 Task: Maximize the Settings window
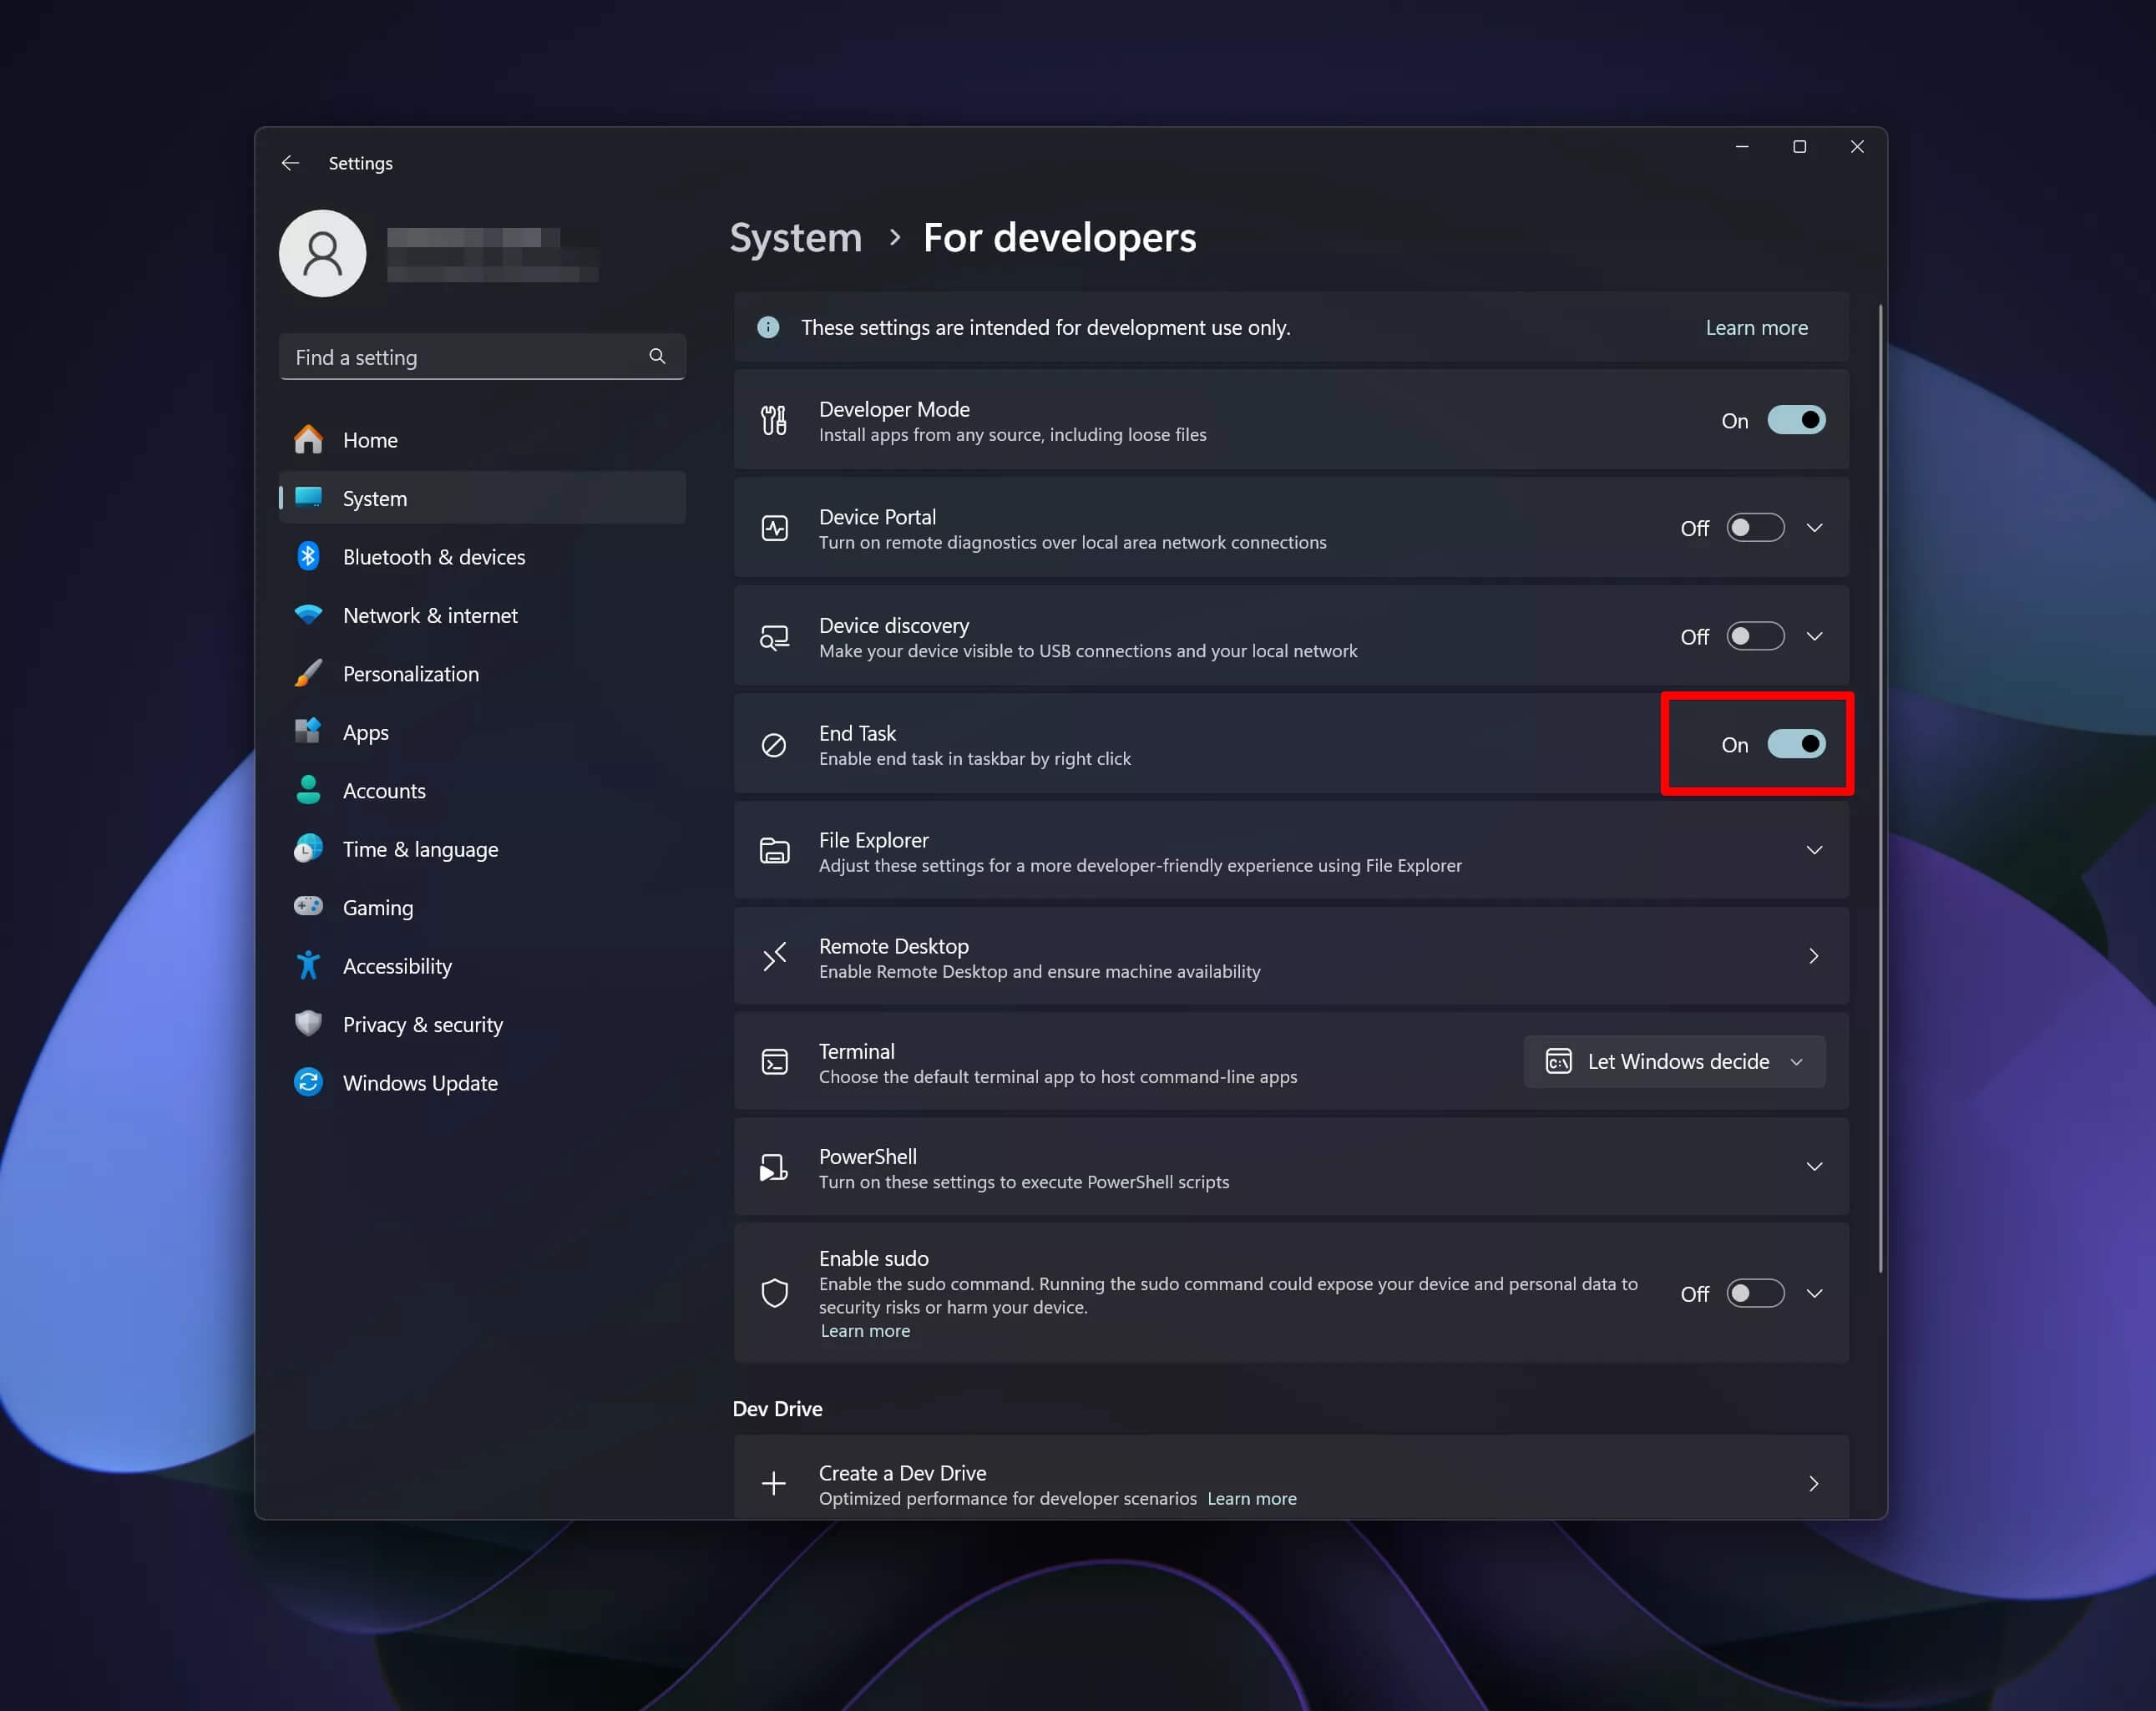(x=1799, y=147)
